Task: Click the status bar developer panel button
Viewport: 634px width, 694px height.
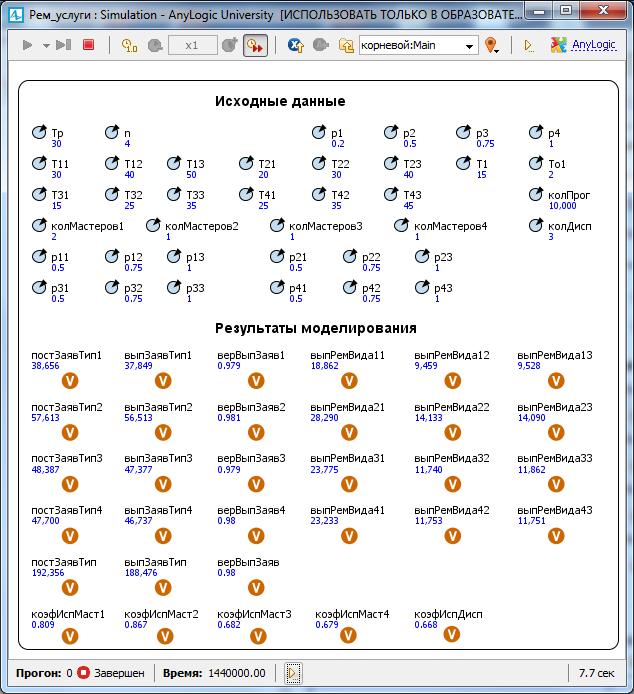Action: [x=293, y=673]
